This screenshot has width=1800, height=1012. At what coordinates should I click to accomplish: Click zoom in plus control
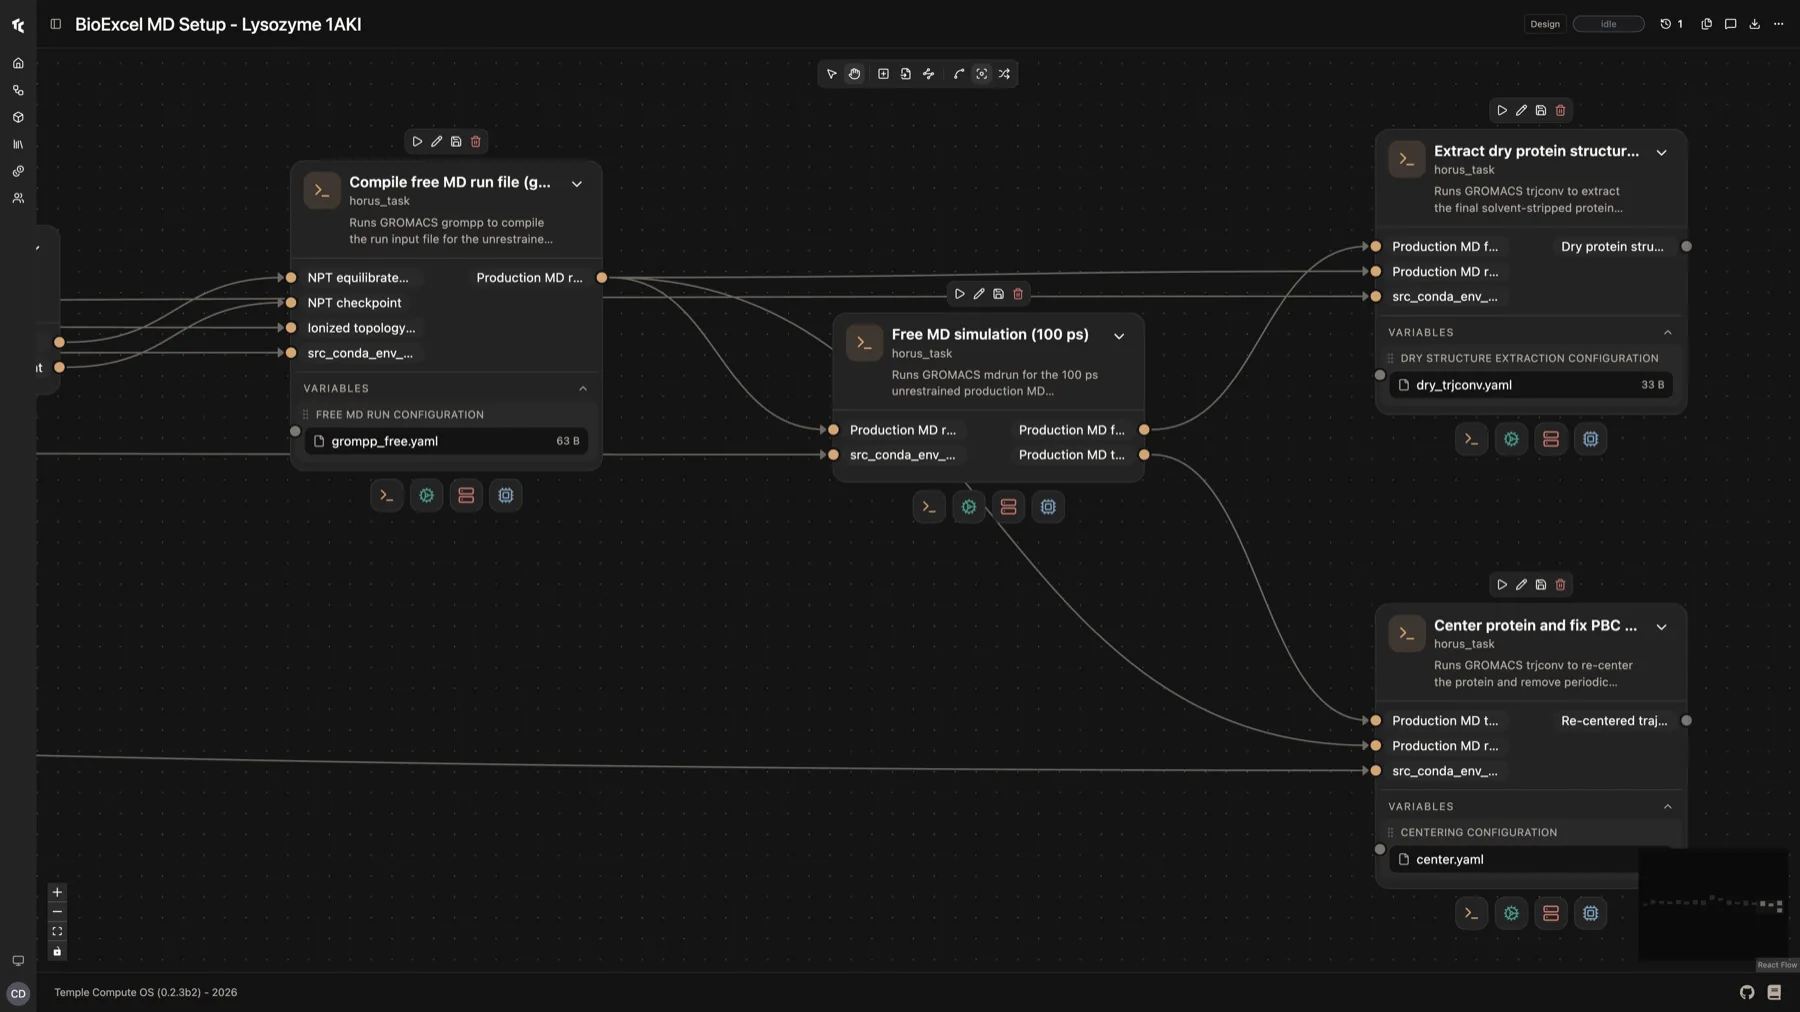[x=57, y=893]
